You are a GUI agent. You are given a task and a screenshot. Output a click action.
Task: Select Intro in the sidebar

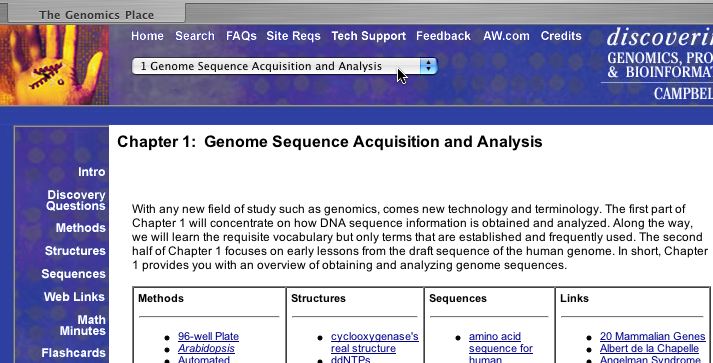tap(91, 172)
